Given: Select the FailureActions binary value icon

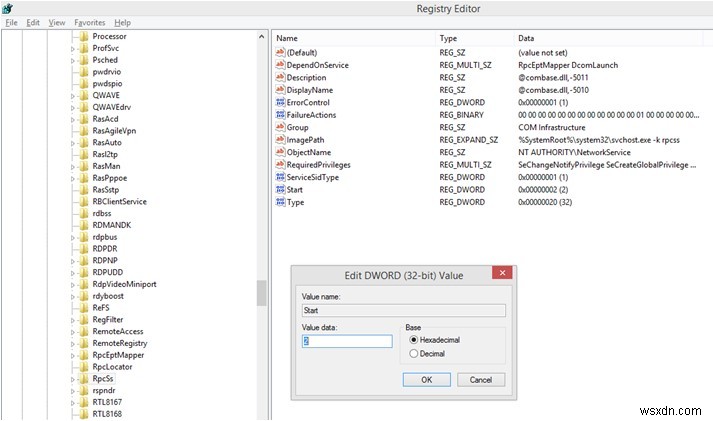Looking at the screenshot, I should (280, 115).
